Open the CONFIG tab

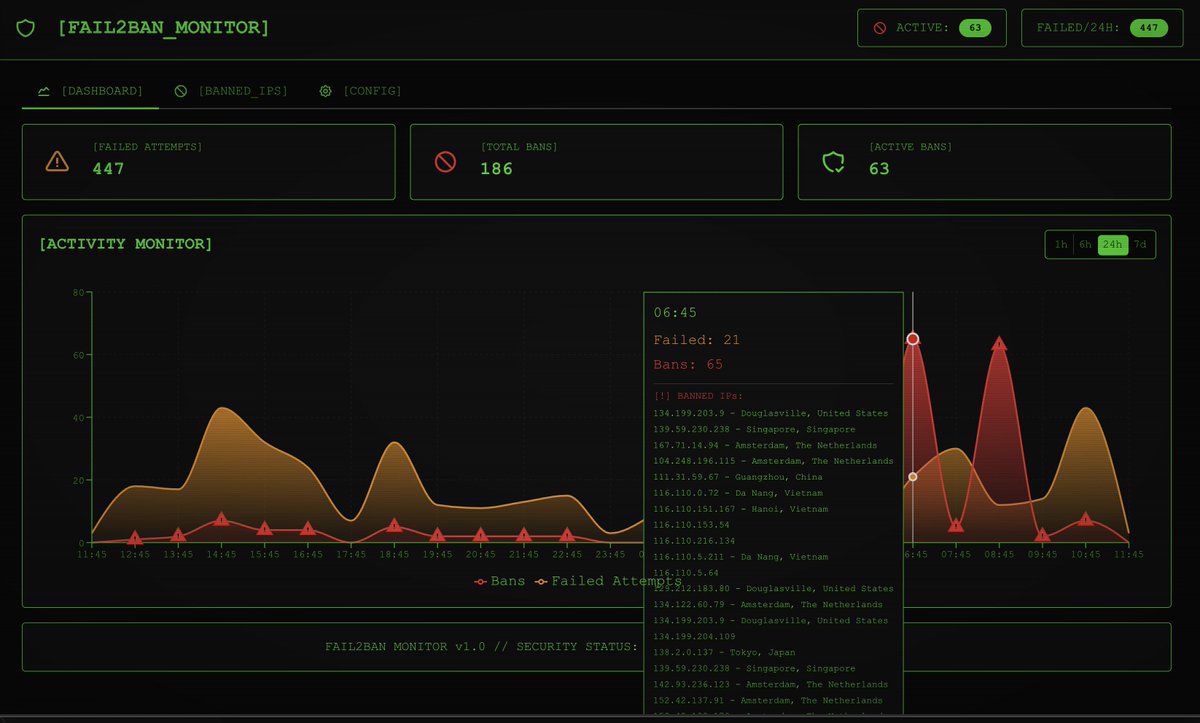(x=360, y=91)
